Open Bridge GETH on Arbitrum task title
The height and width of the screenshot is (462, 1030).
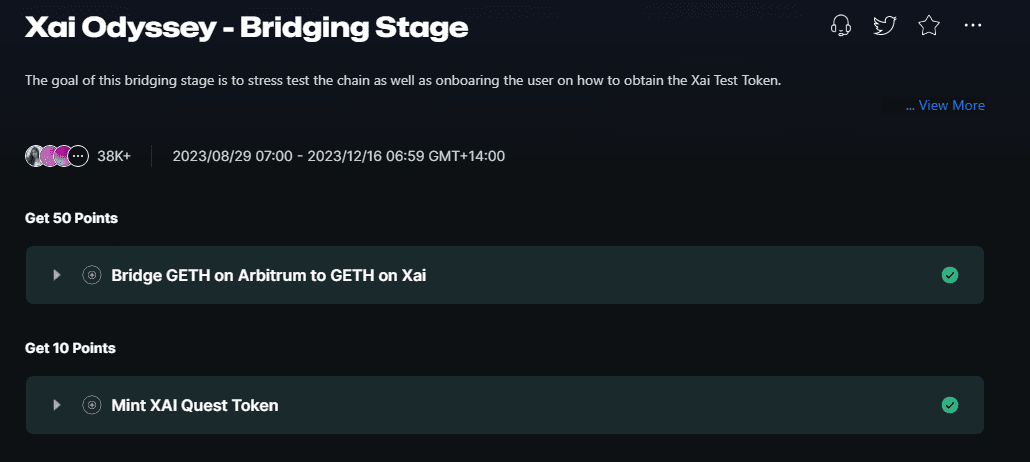[x=269, y=275]
